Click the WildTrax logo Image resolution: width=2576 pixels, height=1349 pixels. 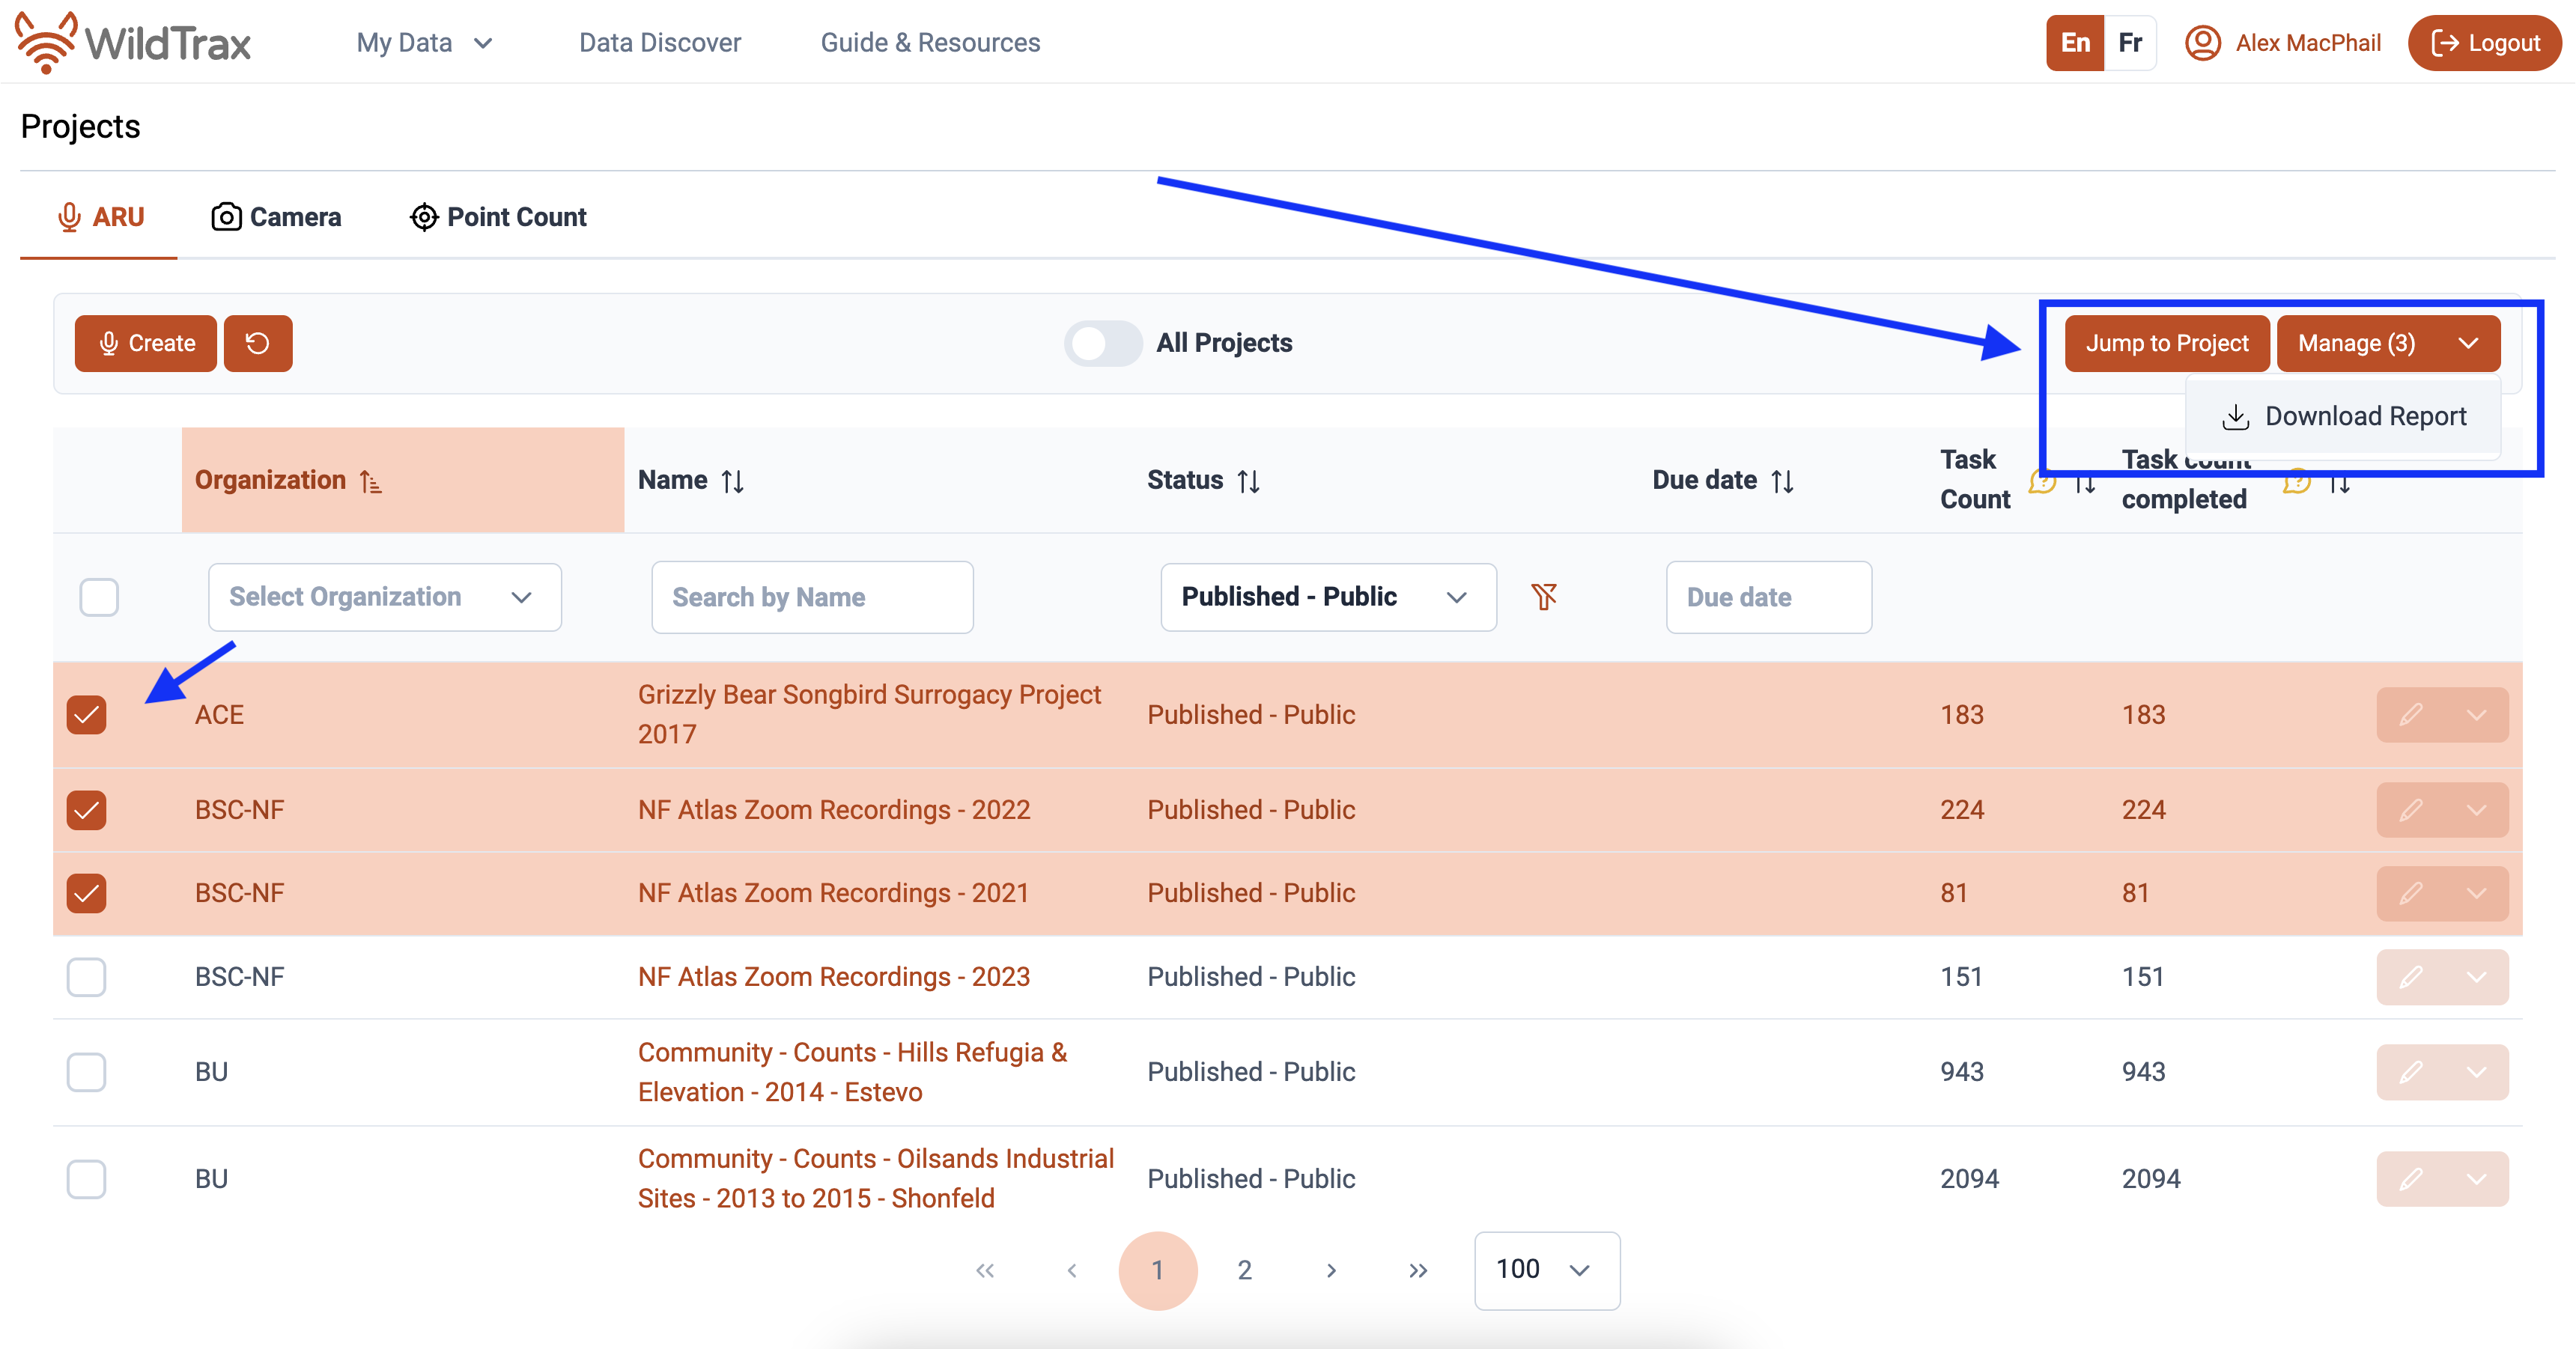click(x=133, y=42)
